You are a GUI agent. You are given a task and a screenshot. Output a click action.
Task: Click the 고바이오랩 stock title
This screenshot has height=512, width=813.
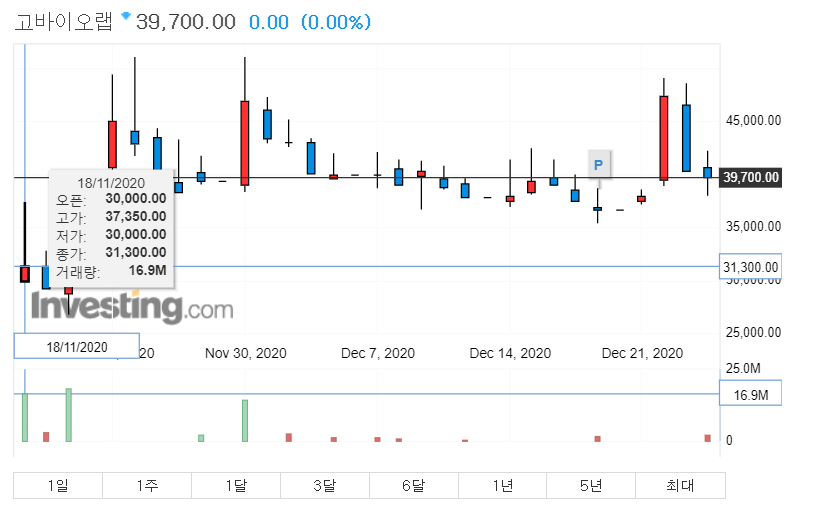(63, 22)
